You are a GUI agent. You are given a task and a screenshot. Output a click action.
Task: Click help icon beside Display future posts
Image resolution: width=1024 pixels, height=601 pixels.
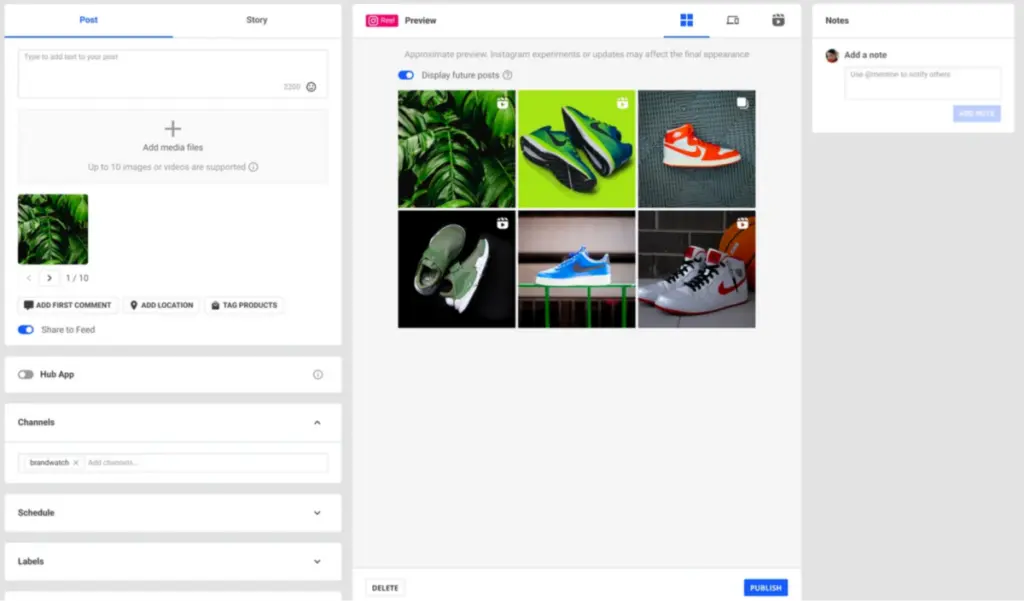pyautogui.click(x=508, y=75)
